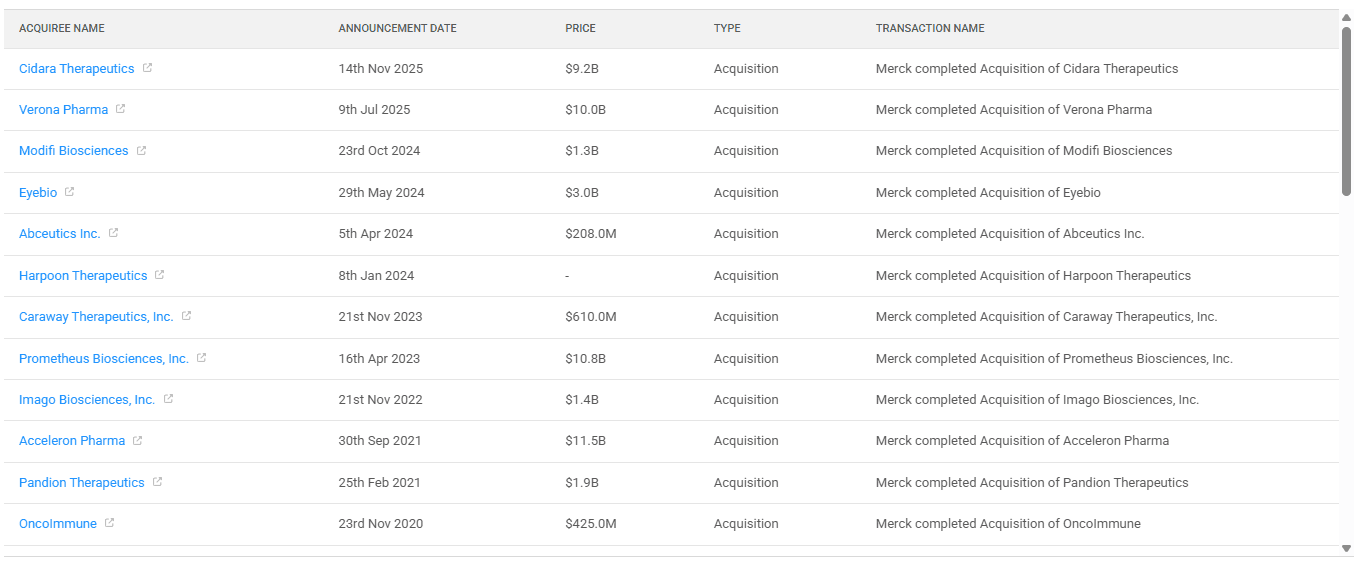The width and height of the screenshot is (1361, 561).
Task: Select the $3.0B price cell
Action: (x=582, y=193)
